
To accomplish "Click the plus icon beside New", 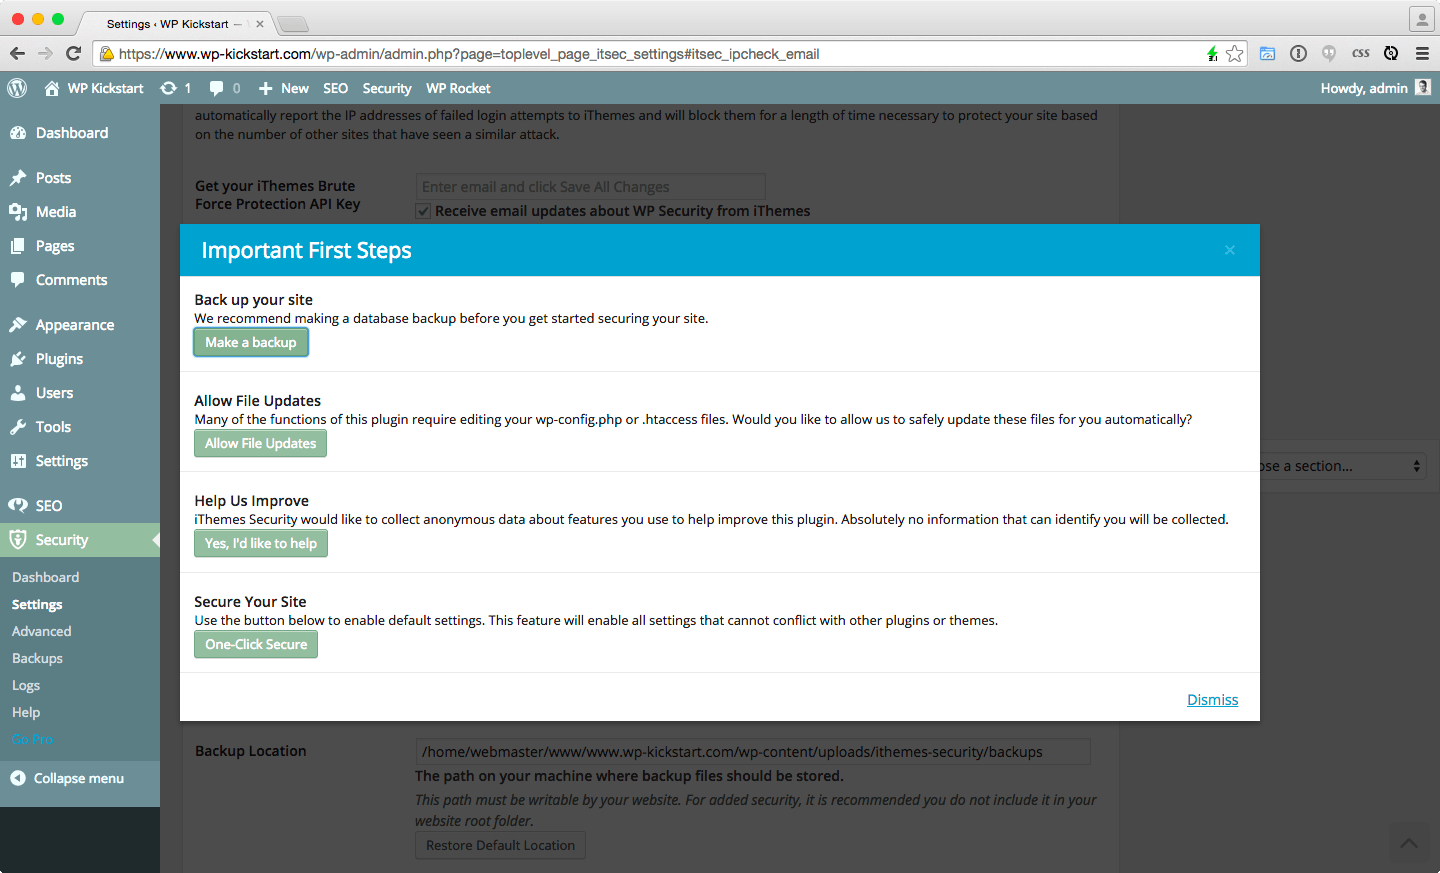I will pyautogui.click(x=265, y=88).
